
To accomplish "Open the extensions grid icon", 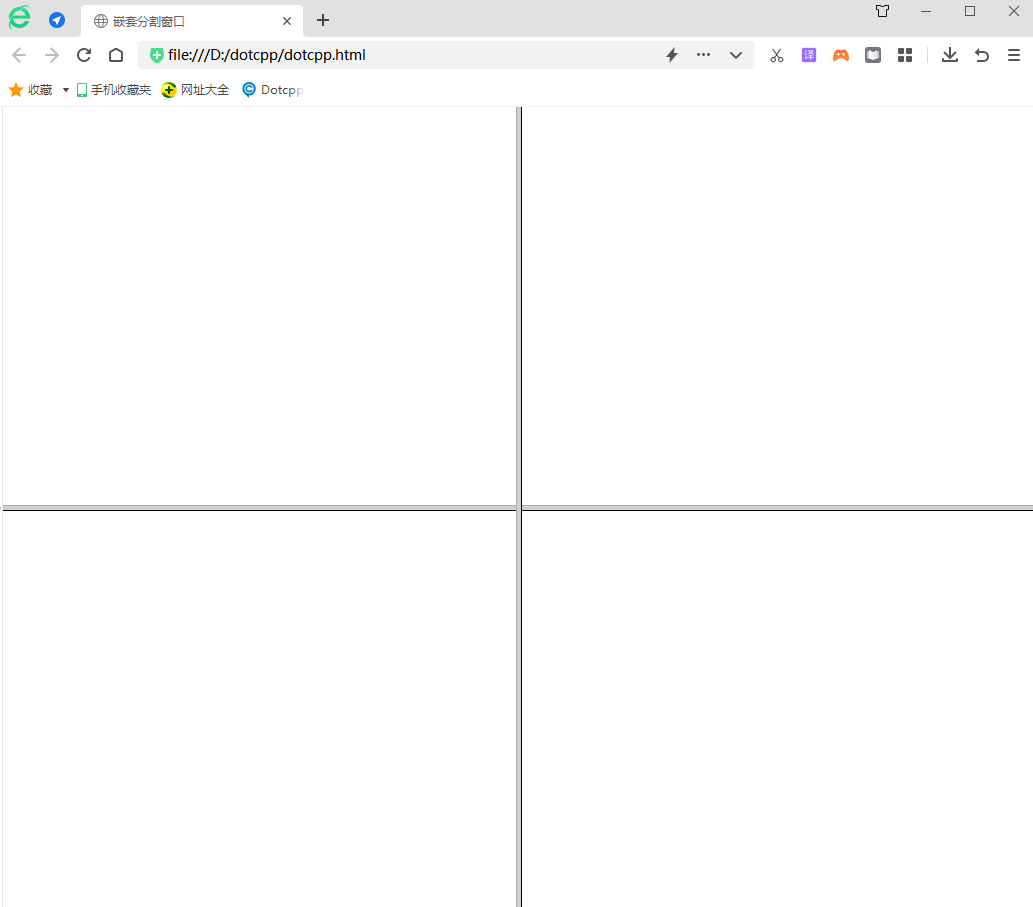I will click(905, 55).
